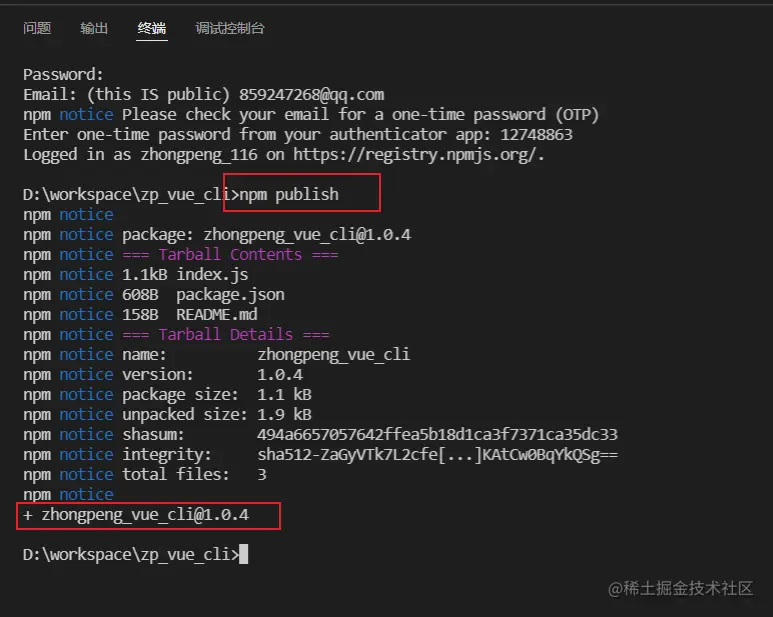Screen dimensions: 773x617
Task: Switch to the 输出 tab
Action: [x=94, y=28]
